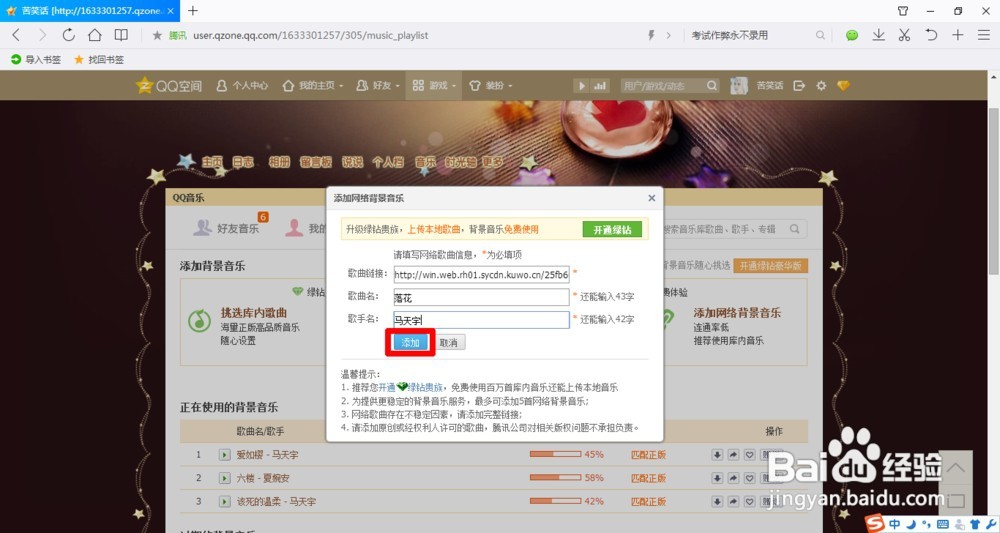Screen dimensions: 1000x533
Task: Open the 时光轴 tab
Action: click(460, 162)
